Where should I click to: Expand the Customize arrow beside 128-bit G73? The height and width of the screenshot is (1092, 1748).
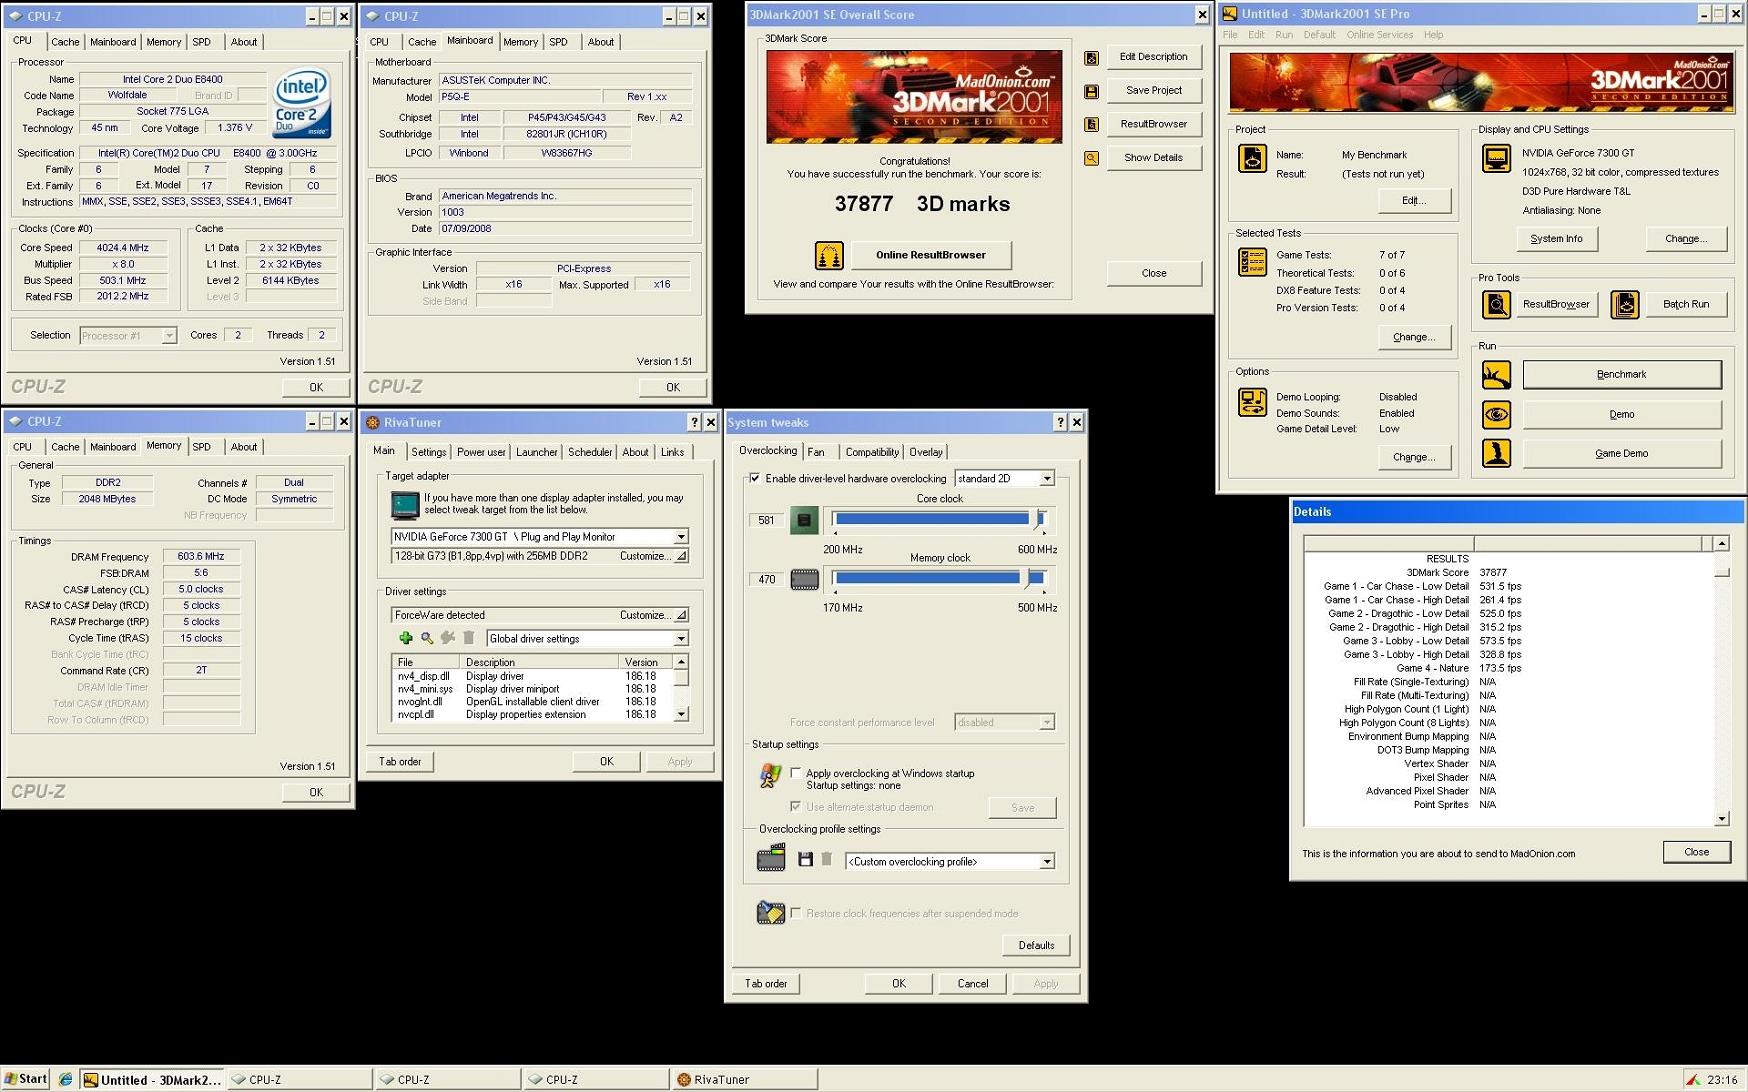pyautogui.click(x=681, y=556)
